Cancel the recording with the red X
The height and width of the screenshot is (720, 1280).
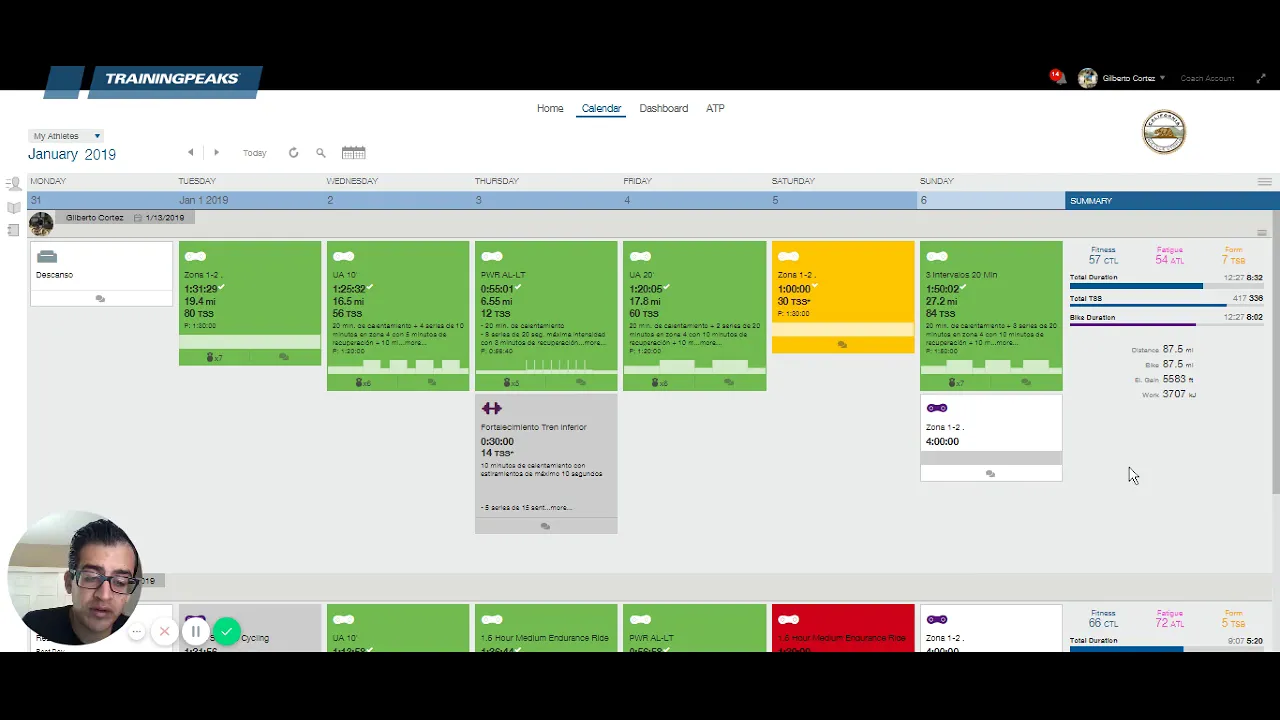164,632
